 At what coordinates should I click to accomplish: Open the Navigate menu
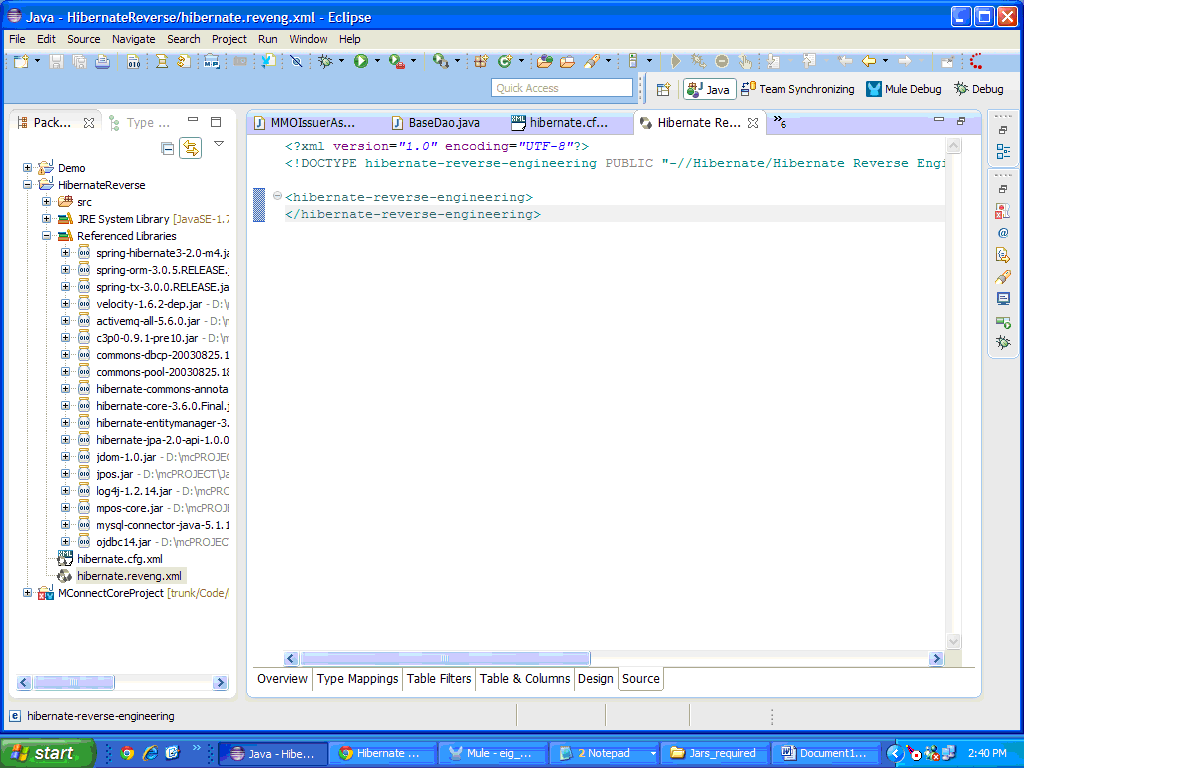pyautogui.click(x=133, y=39)
